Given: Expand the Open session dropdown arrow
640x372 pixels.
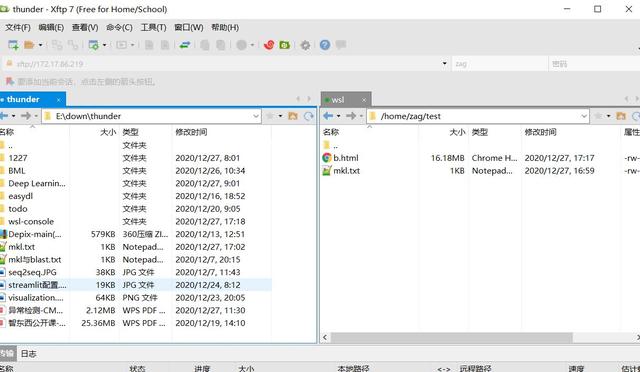Looking at the screenshot, I should coord(40,45).
